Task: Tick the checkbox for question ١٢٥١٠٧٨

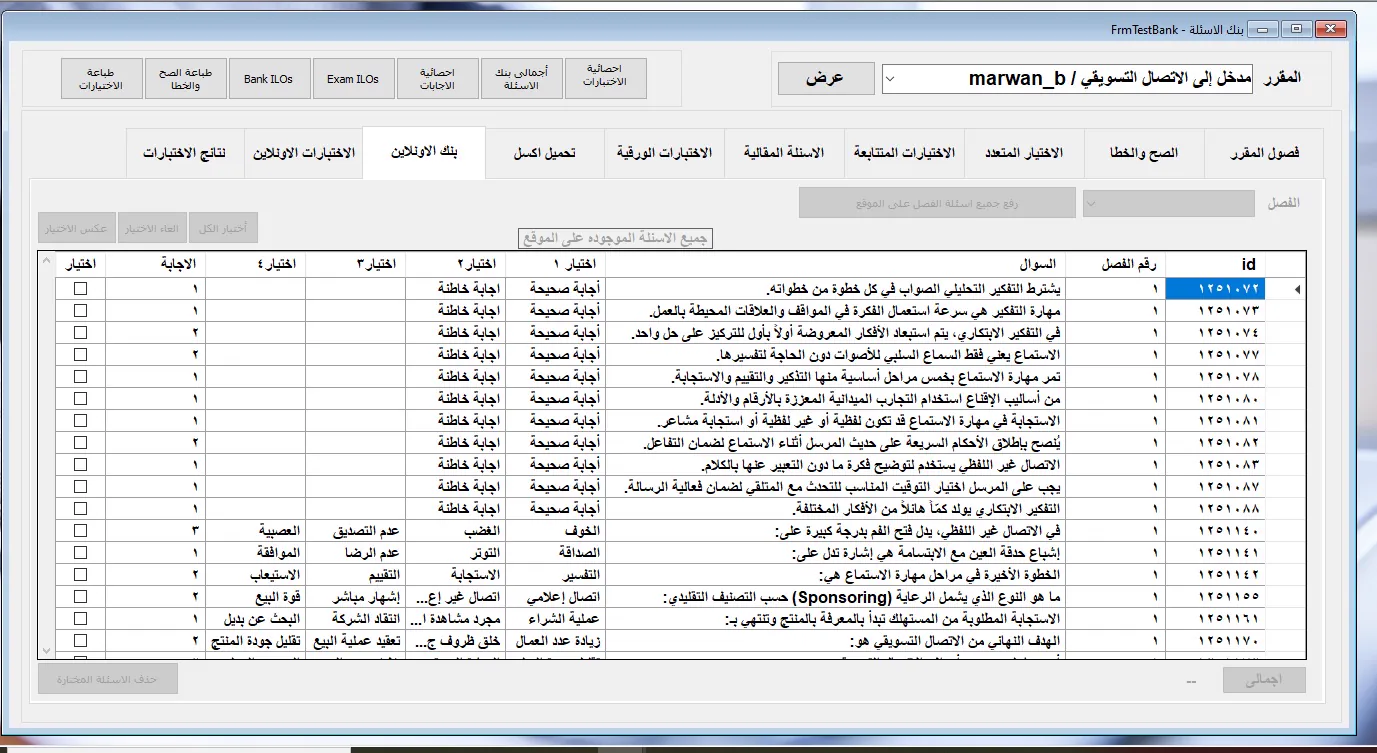Action: [x=81, y=376]
